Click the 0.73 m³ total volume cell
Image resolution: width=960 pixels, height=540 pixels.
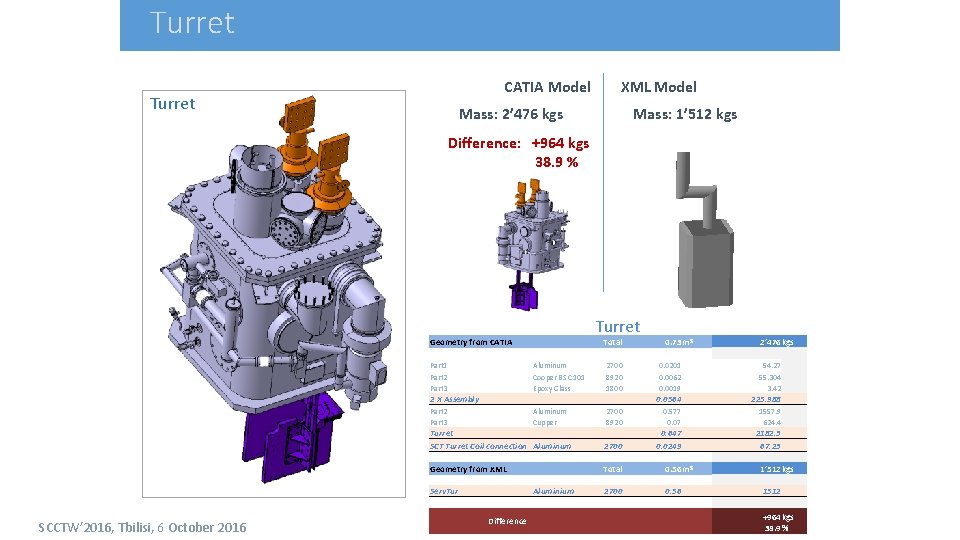(679, 342)
